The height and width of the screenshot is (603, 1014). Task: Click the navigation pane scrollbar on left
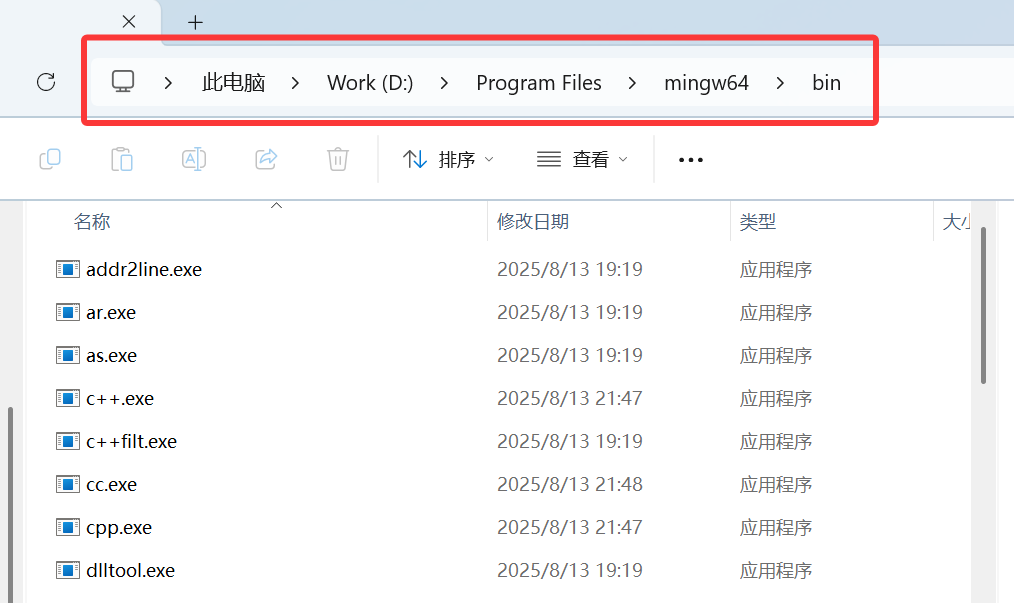point(10,505)
